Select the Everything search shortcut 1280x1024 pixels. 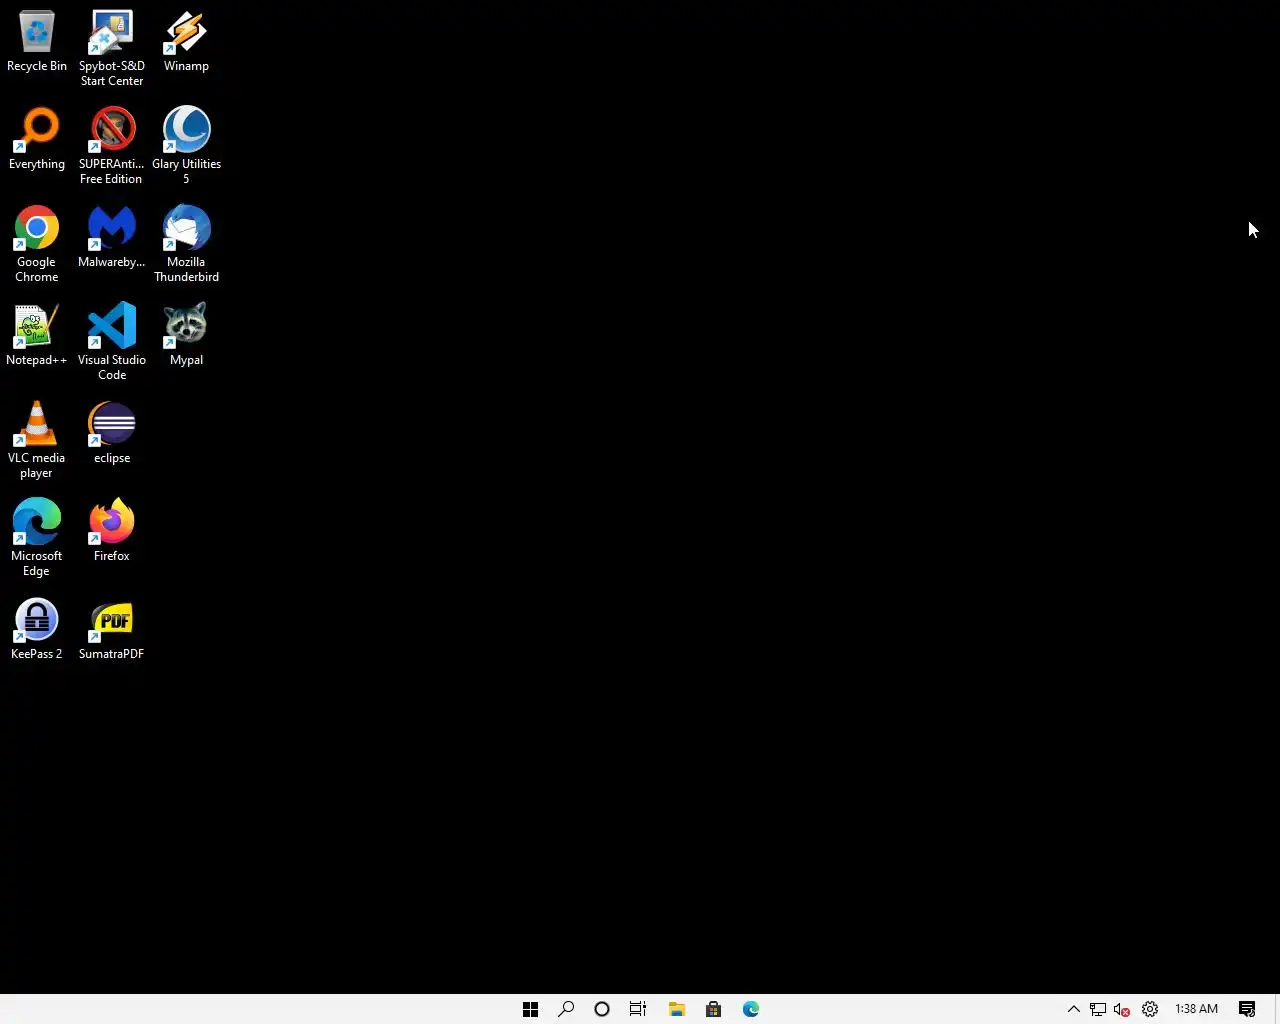pos(37,140)
